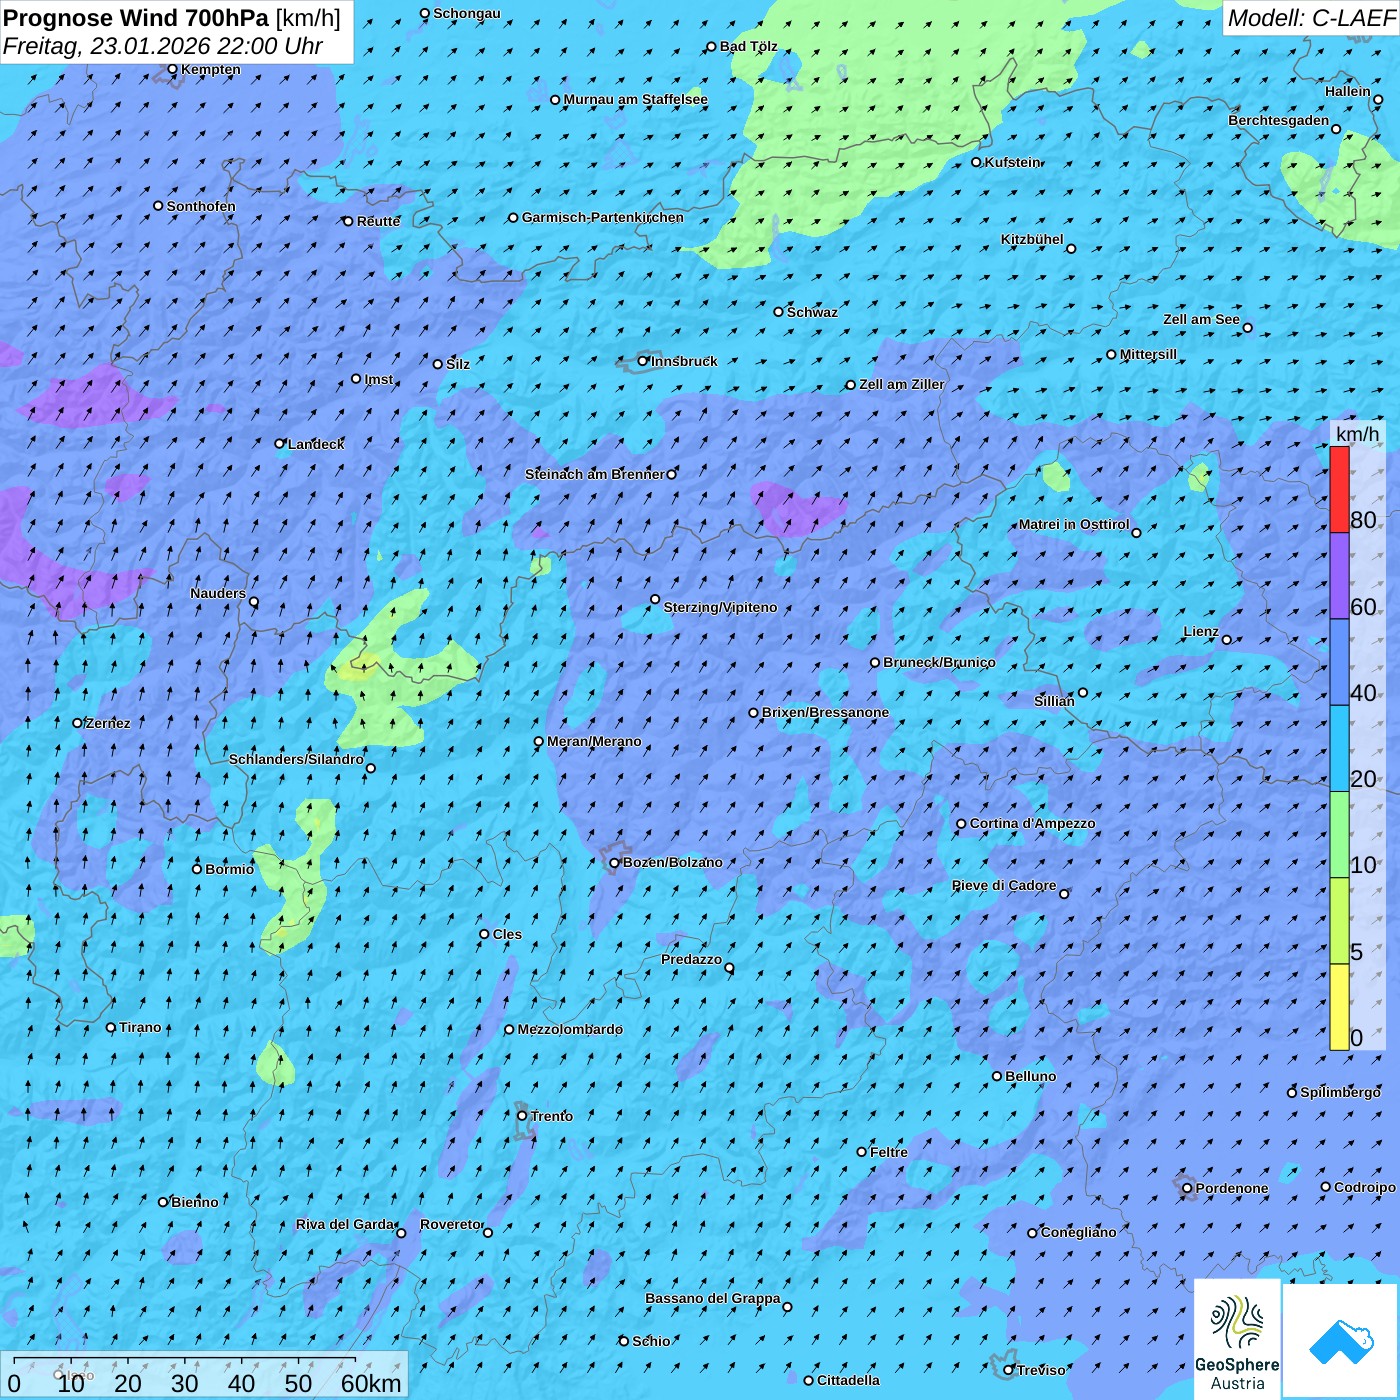The image size is (1400, 1400).
Task: Click the red 80 km/h legend color
Action: coord(1339,489)
